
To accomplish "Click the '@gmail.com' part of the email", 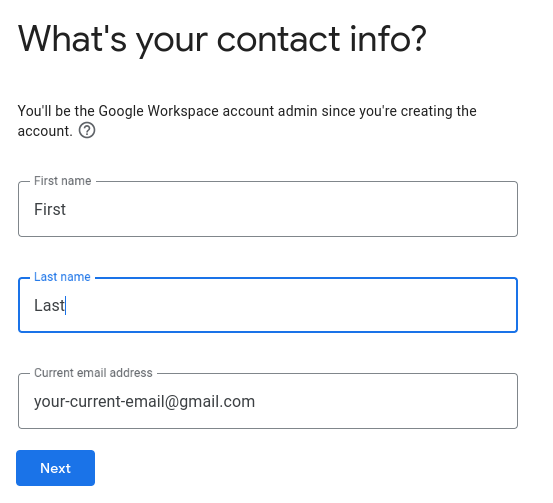I will [x=209, y=402].
